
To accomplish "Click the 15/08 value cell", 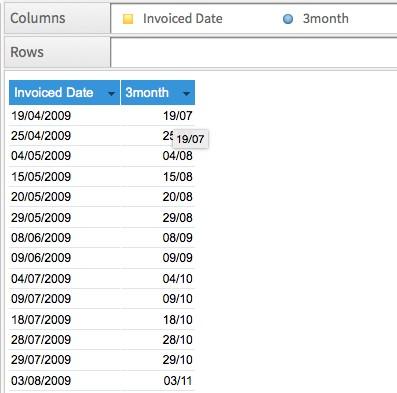I will coord(158,177).
